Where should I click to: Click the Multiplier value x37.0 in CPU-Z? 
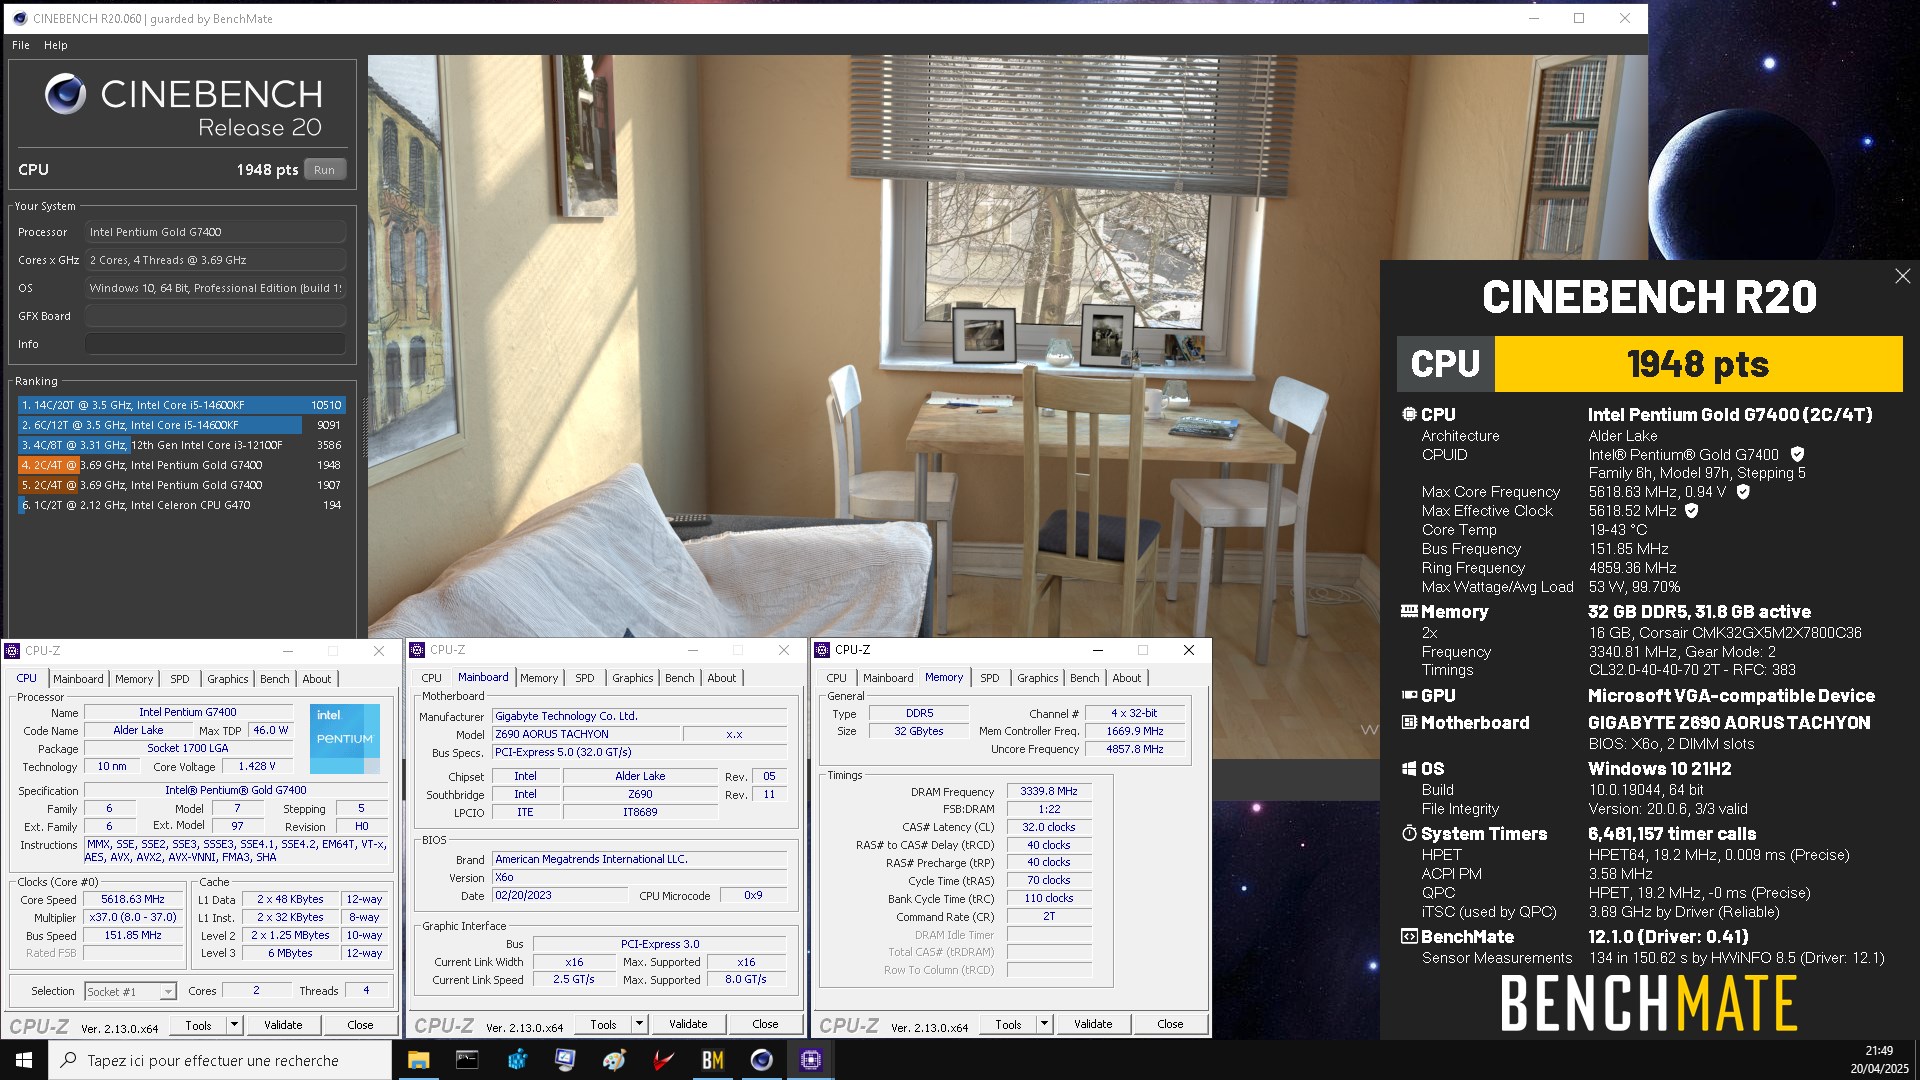point(133,917)
